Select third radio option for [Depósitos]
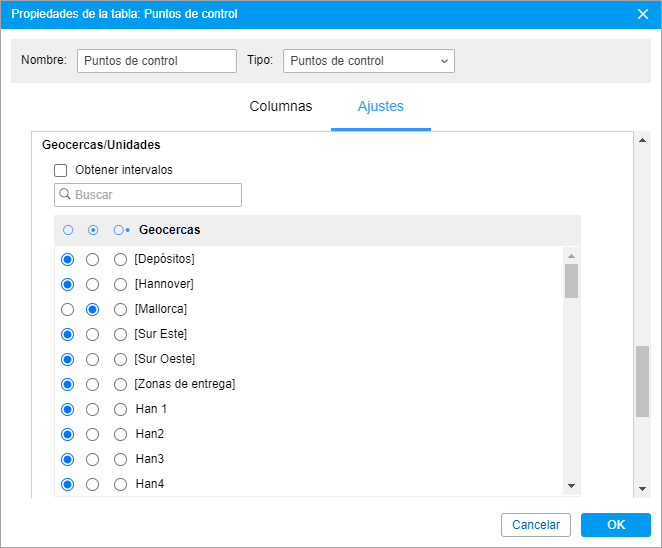662x548 pixels. [x=120, y=260]
